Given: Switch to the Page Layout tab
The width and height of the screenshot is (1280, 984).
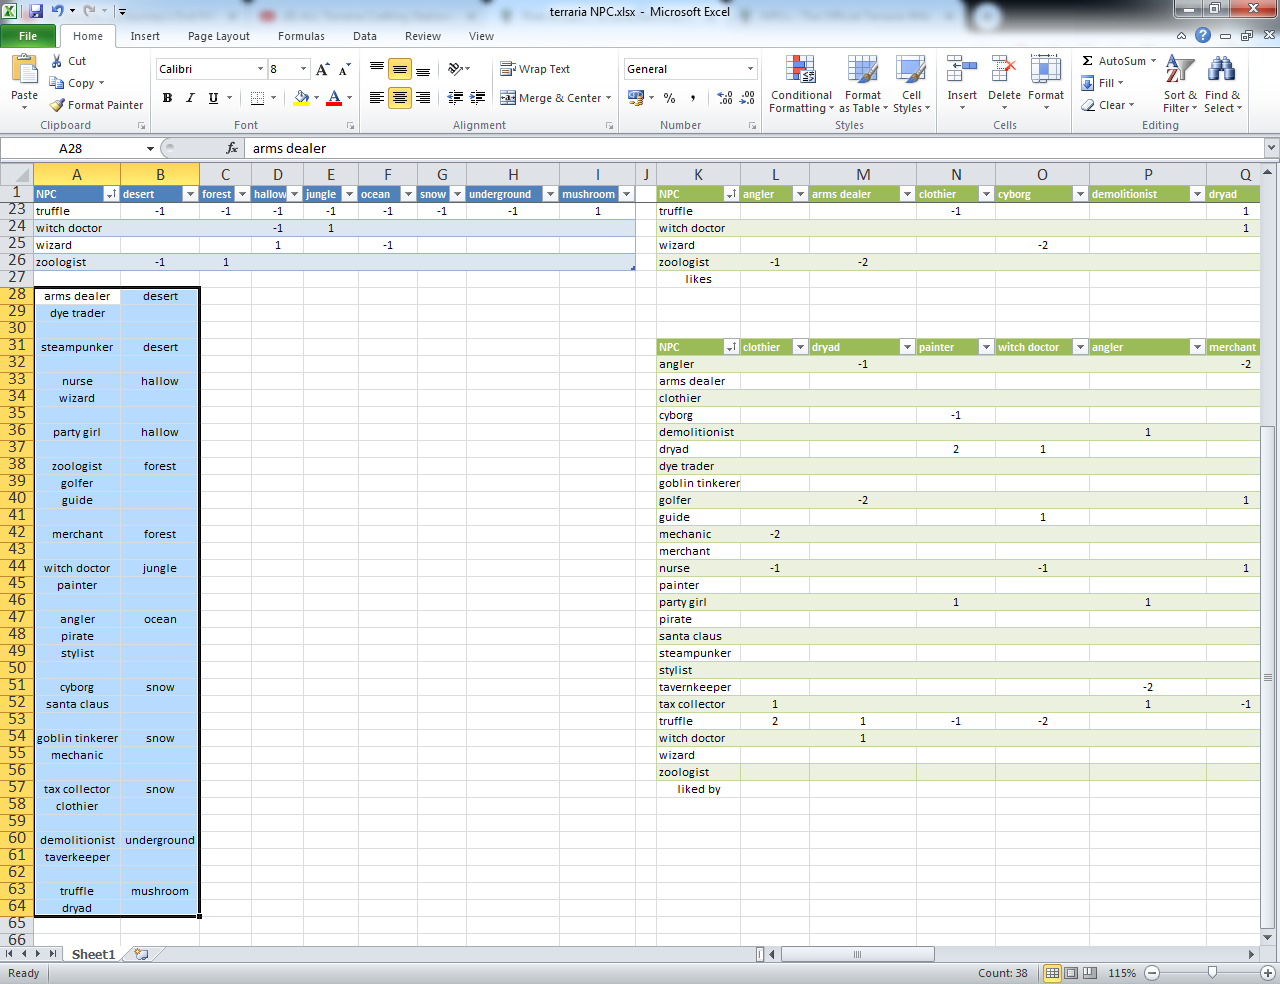Looking at the screenshot, I should tap(219, 36).
